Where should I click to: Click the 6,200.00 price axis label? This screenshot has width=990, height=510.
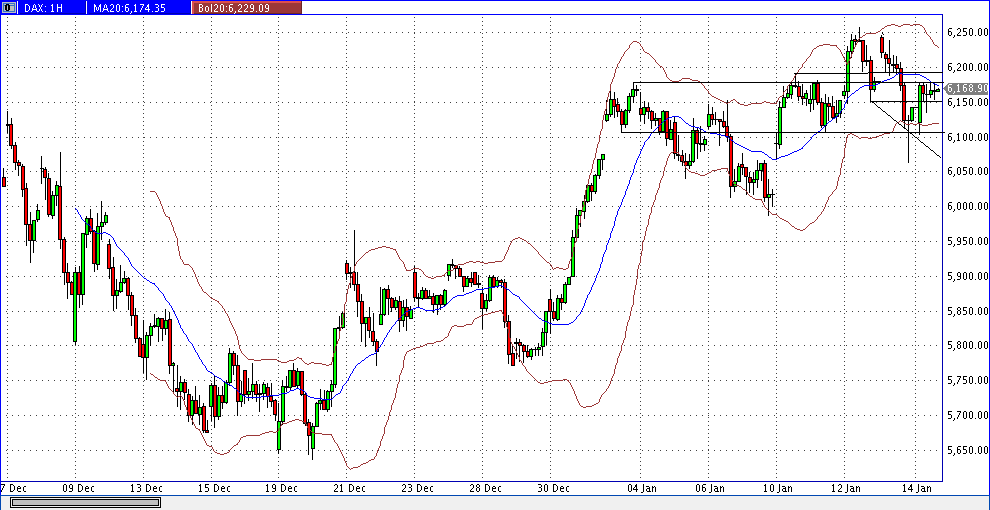pos(967,67)
